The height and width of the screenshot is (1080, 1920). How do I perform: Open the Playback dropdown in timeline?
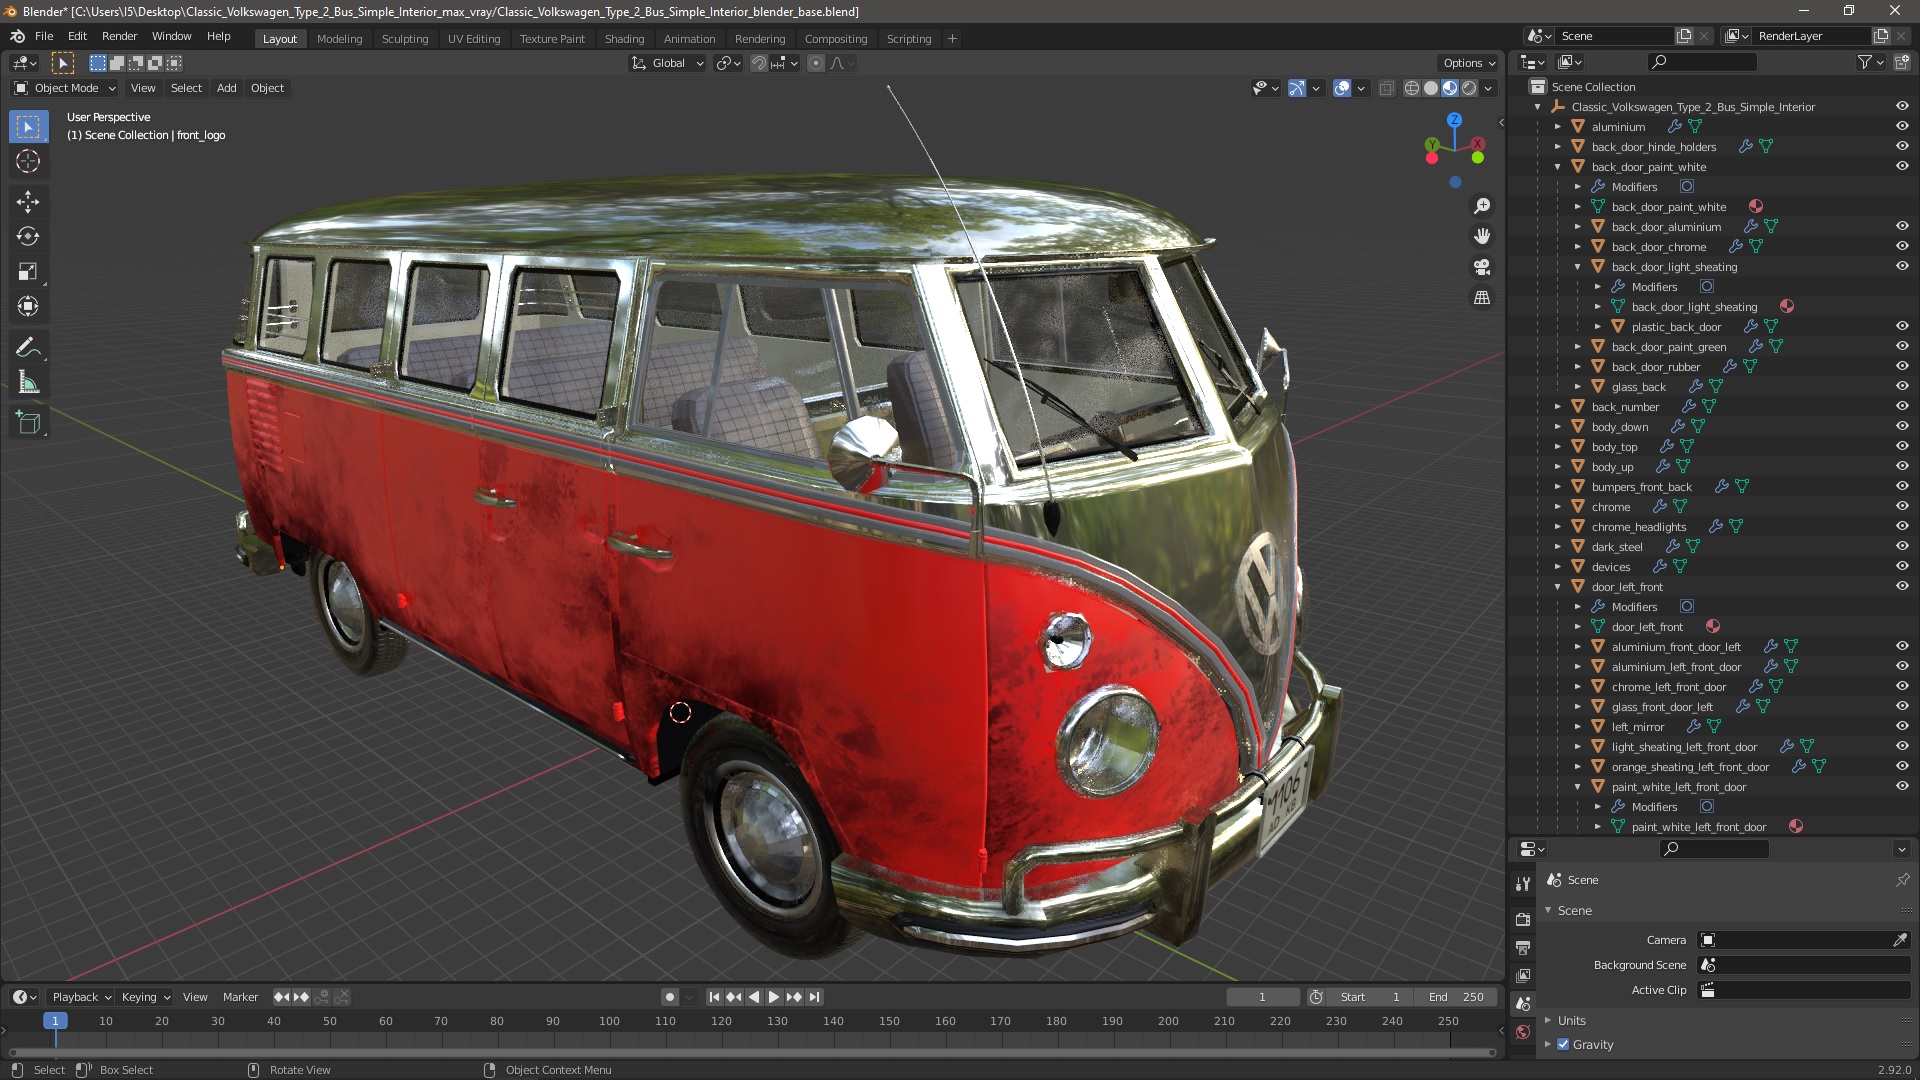(x=80, y=997)
